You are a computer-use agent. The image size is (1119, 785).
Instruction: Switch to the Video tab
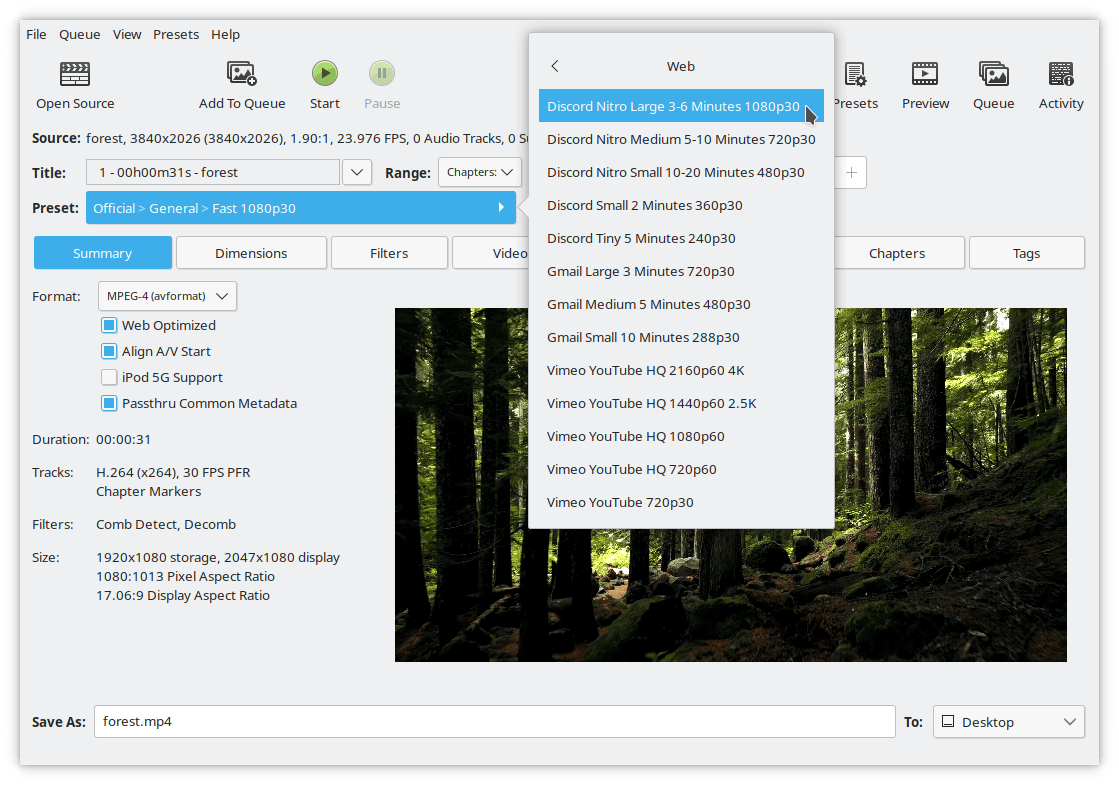coord(491,253)
